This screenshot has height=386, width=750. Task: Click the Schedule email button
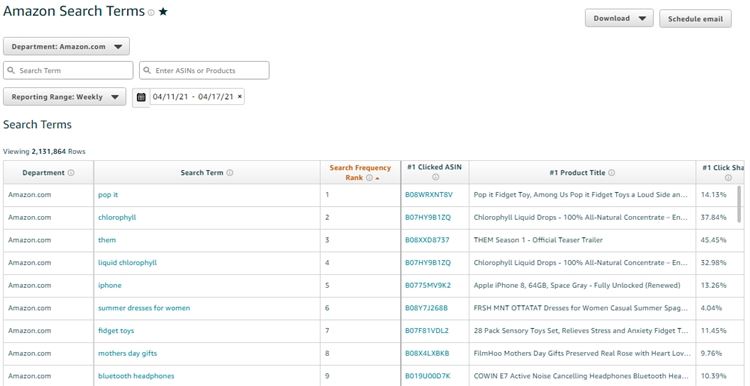pos(695,19)
